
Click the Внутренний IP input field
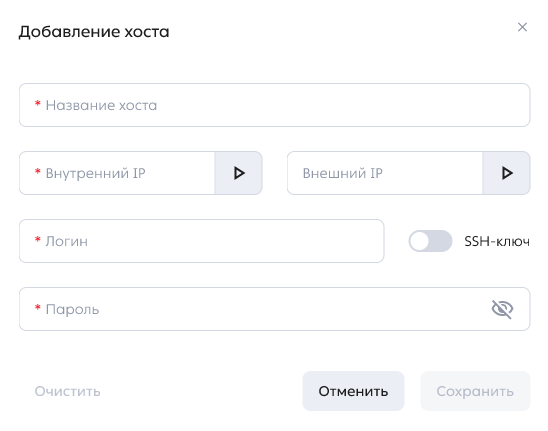[117, 173]
